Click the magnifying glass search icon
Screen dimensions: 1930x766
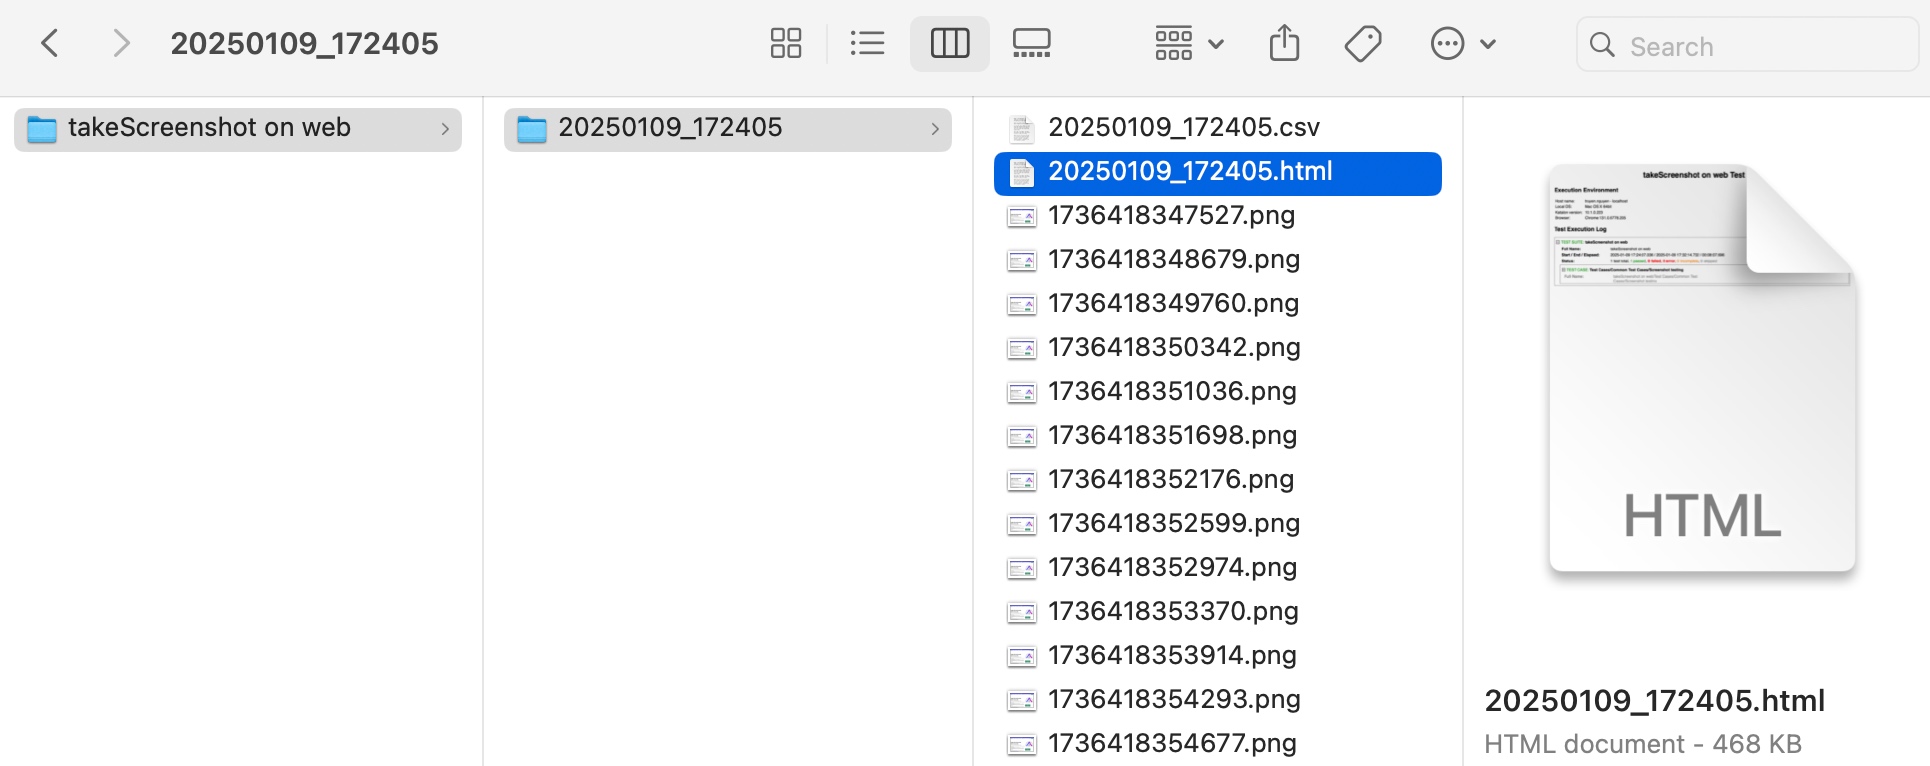point(1602,45)
